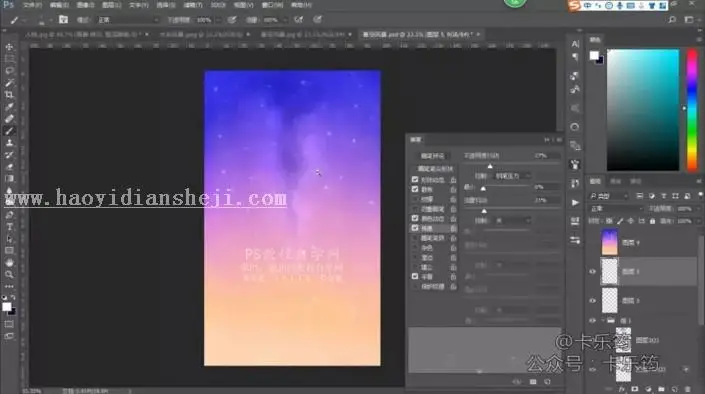Image resolution: width=705 pixels, height=394 pixels.
Task: Open the layer blend mode dropdown
Action: pyautogui.click(x=616, y=209)
